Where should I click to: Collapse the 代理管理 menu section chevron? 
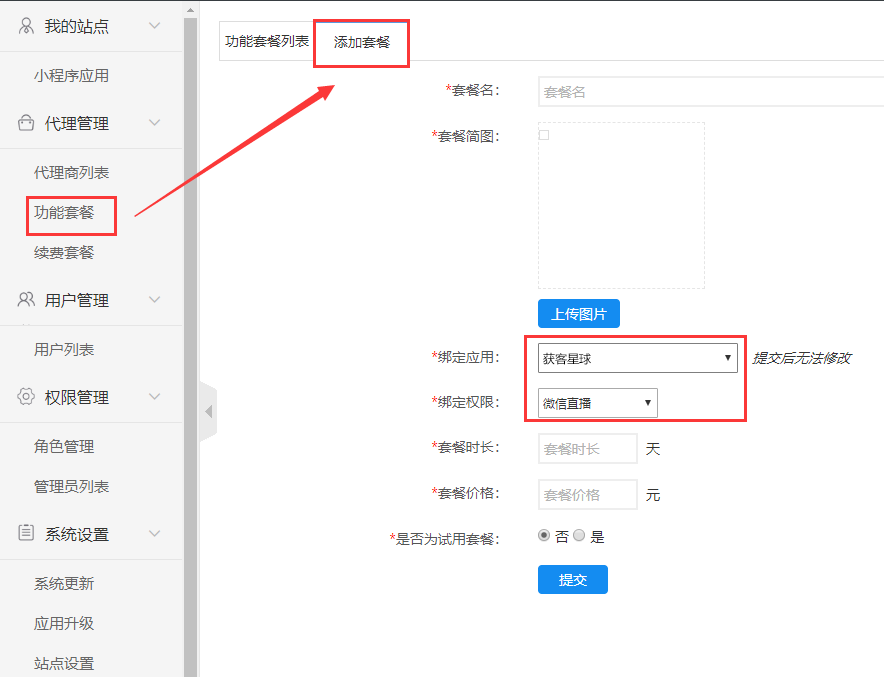(154, 123)
